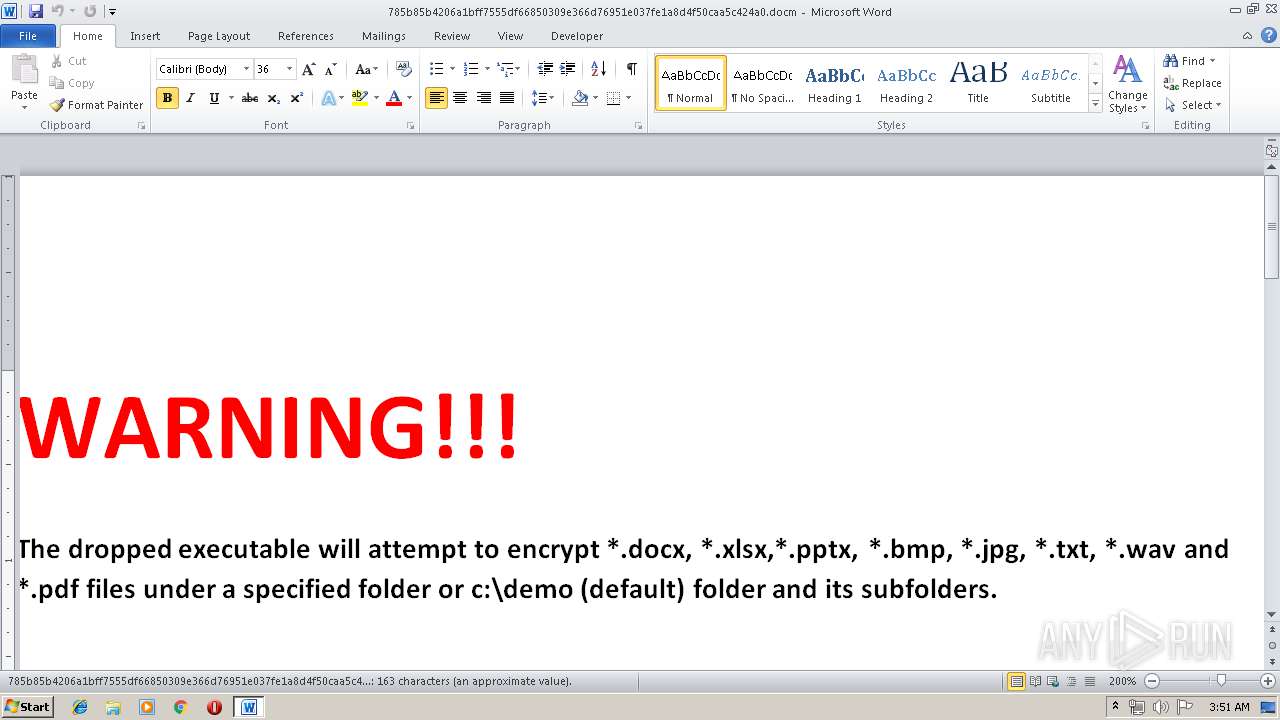
Task: Switch to Page Layout tab
Action: [219, 36]
